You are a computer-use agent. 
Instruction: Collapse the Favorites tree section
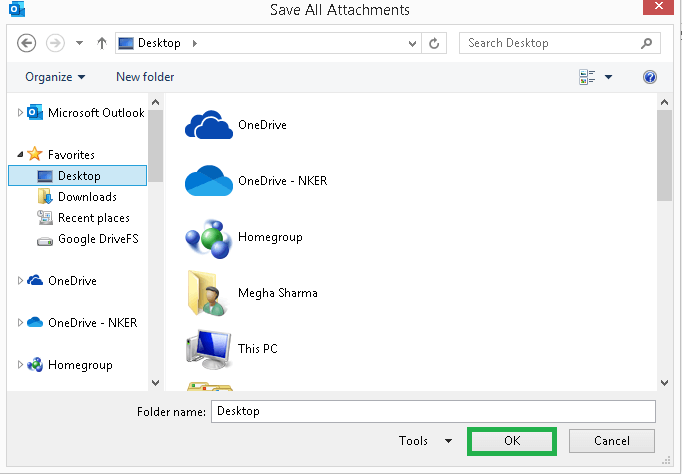(x=20, y=154)
